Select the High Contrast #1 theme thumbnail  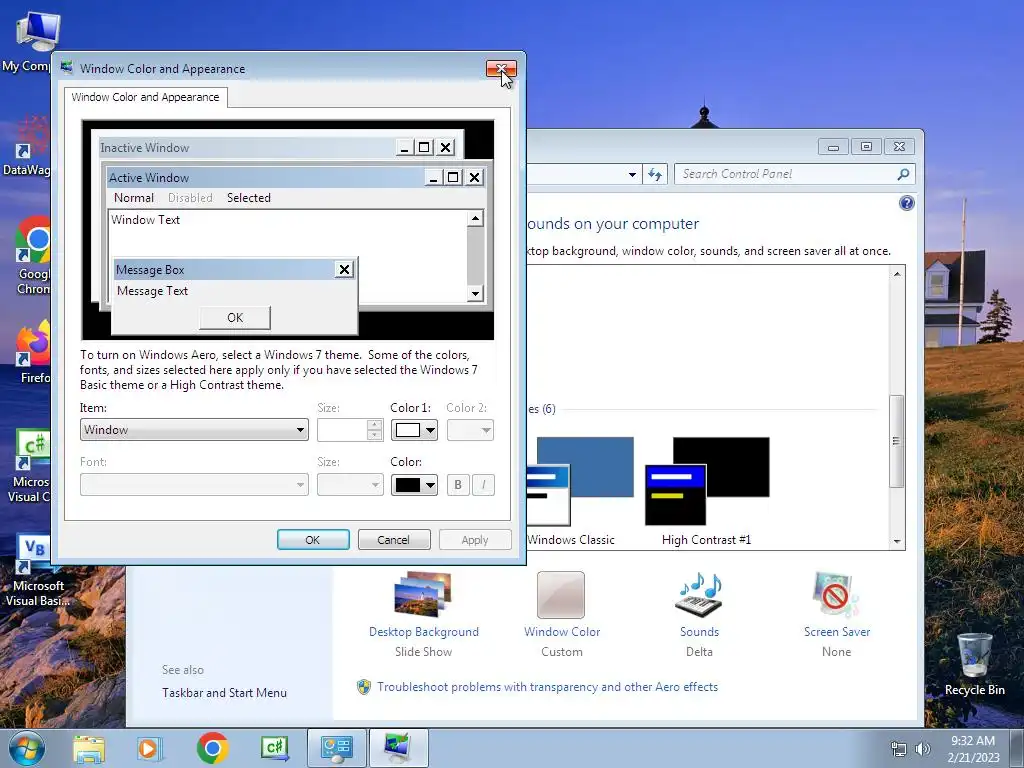707,481
